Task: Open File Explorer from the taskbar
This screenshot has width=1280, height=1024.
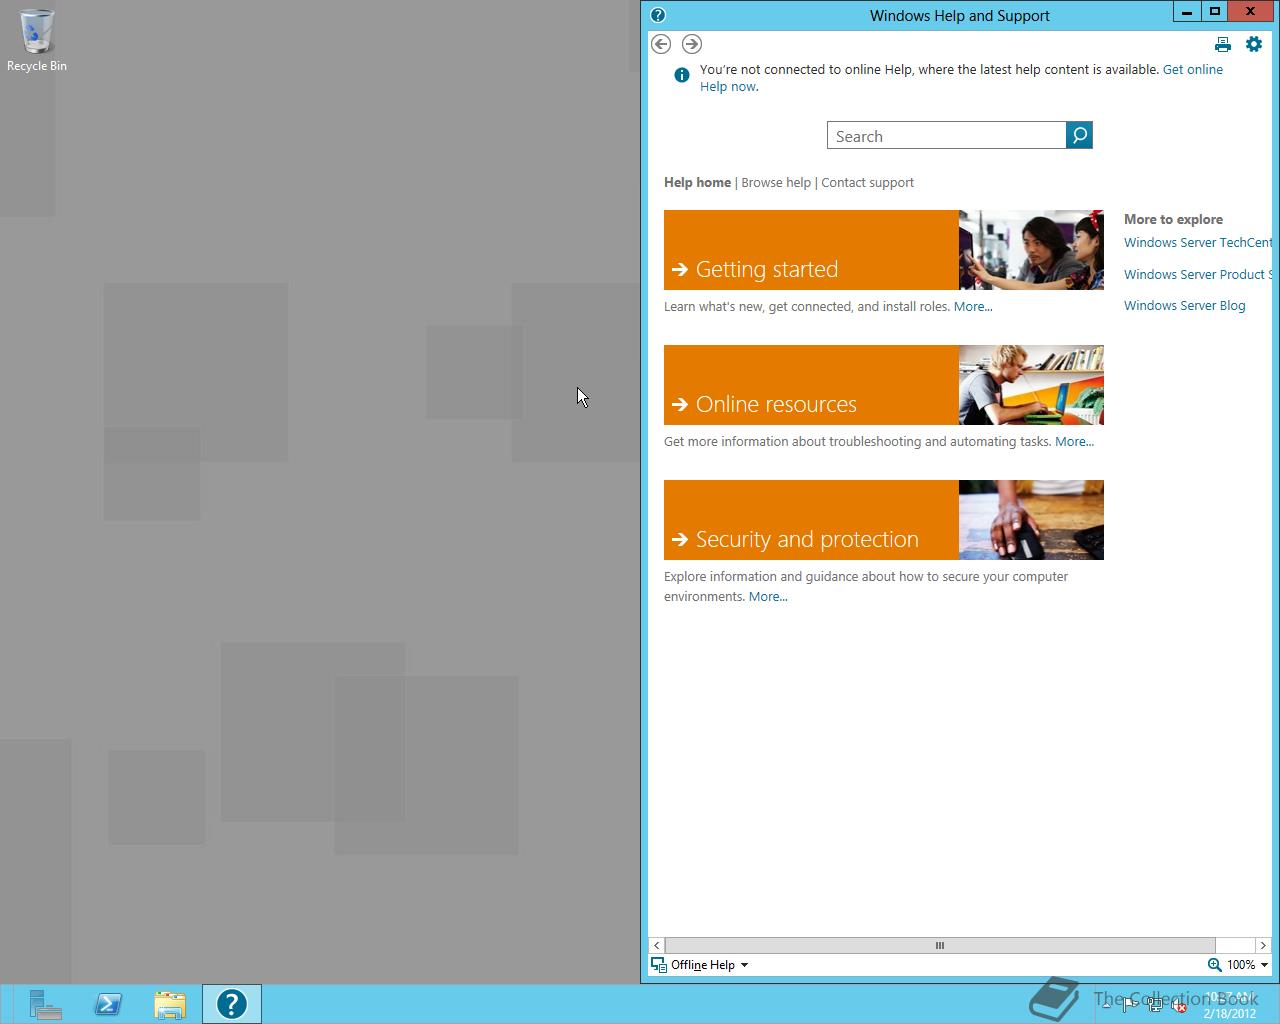Action: [170, 1004]
